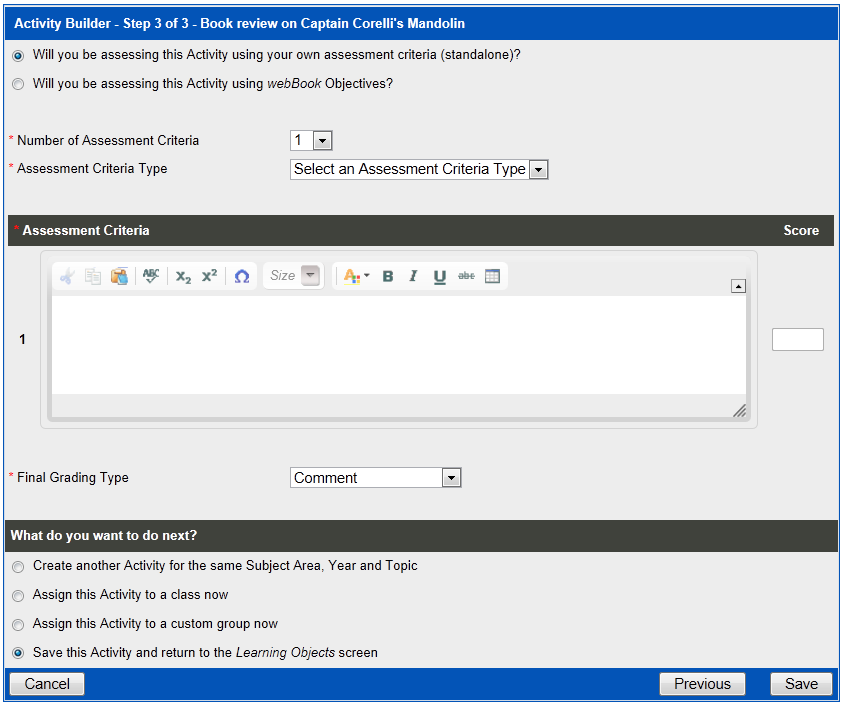Apply subscript formatting
845x708 pixels.
183,277
